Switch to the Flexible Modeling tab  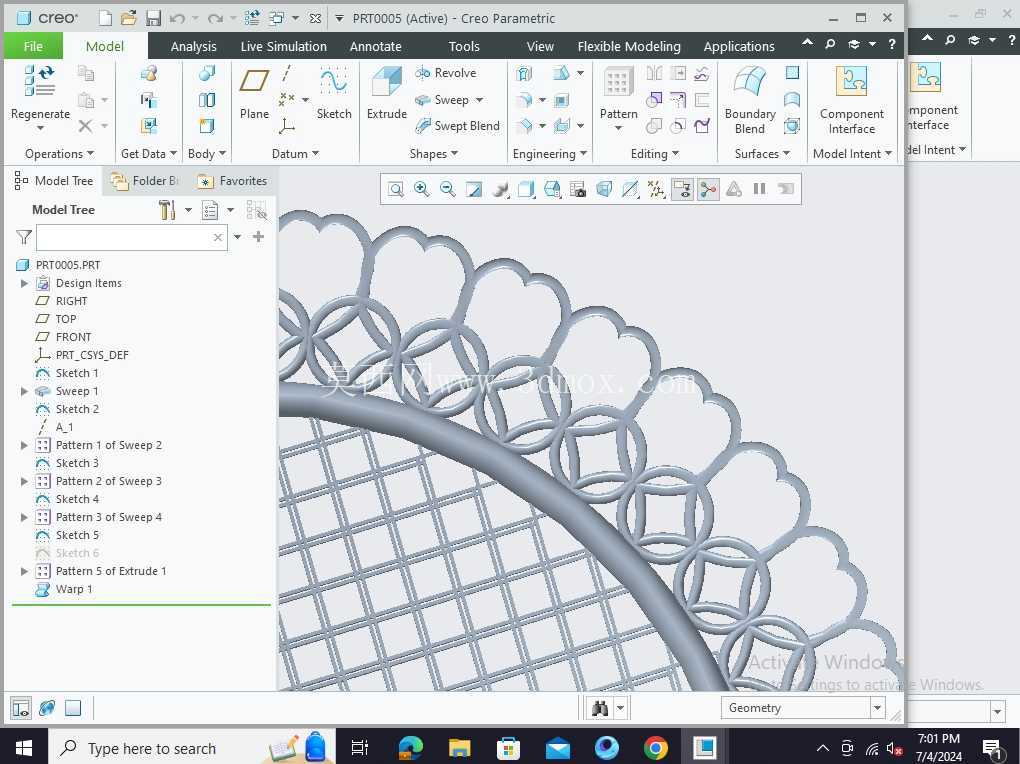(x=629, y=46)
